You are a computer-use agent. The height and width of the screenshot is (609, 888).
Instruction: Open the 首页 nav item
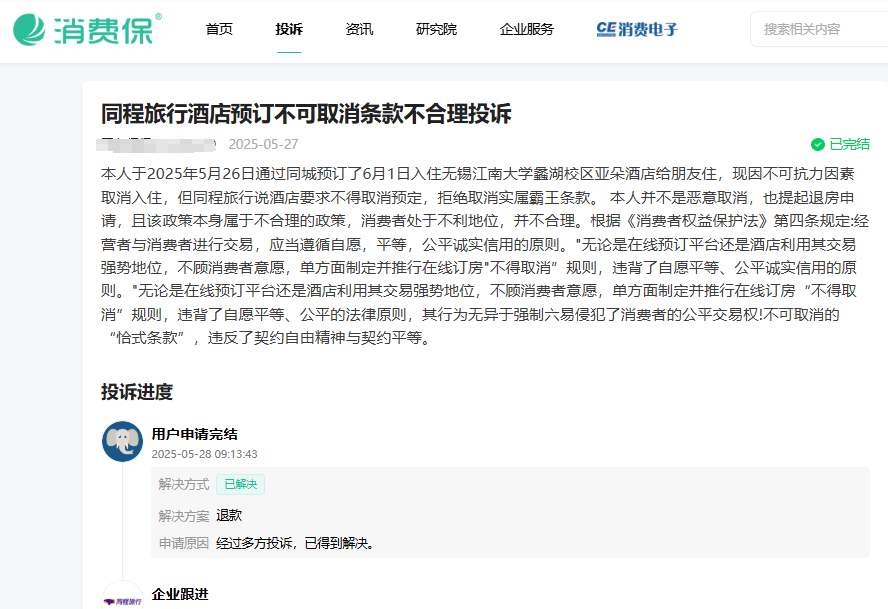click(x=219, y=29)
